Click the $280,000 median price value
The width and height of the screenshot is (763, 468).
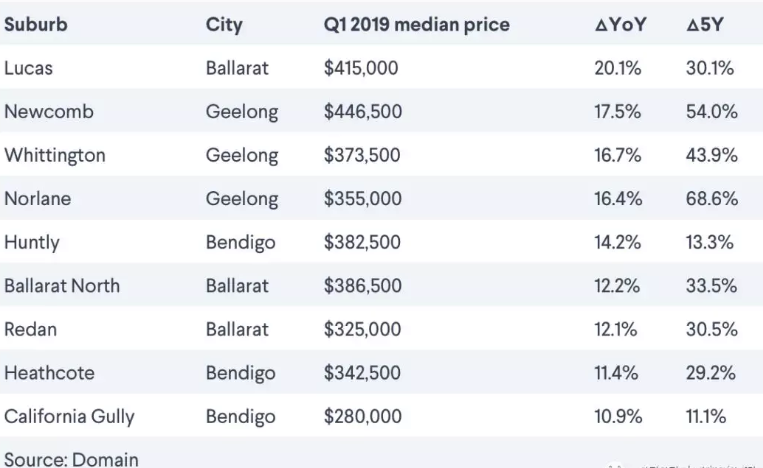click(363, 416)
